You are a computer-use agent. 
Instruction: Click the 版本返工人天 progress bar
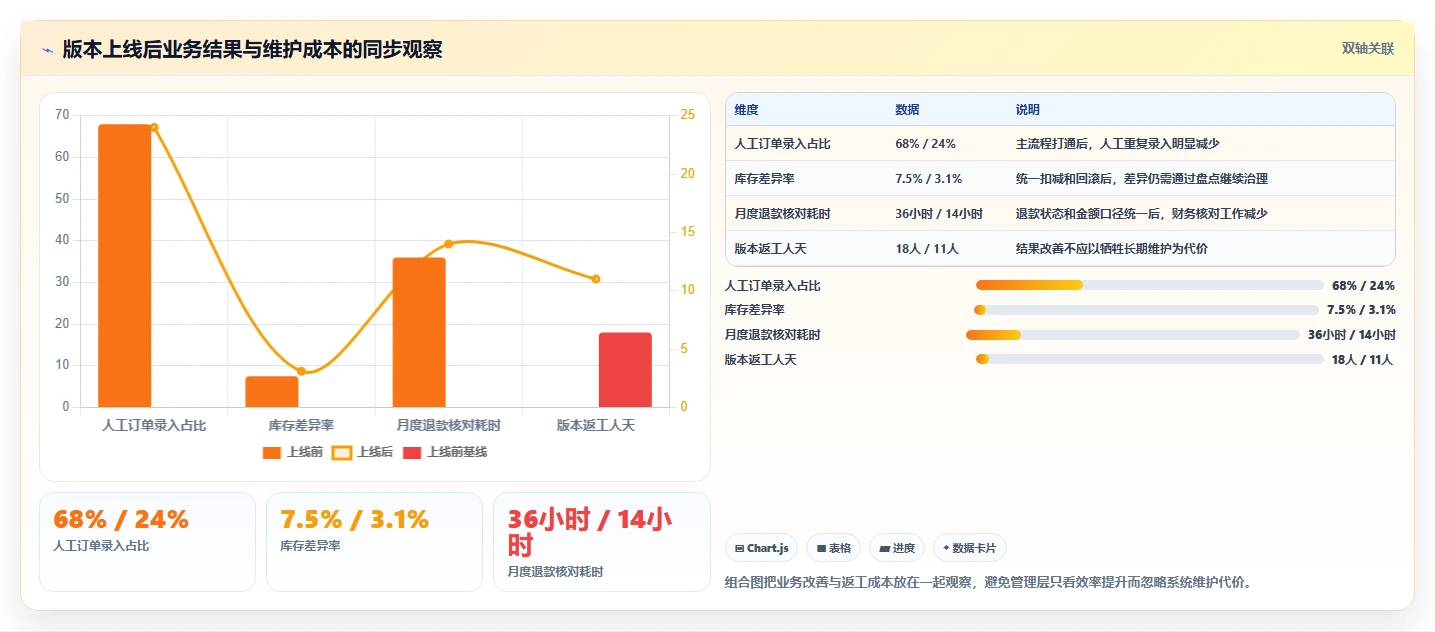[1150, 359]
